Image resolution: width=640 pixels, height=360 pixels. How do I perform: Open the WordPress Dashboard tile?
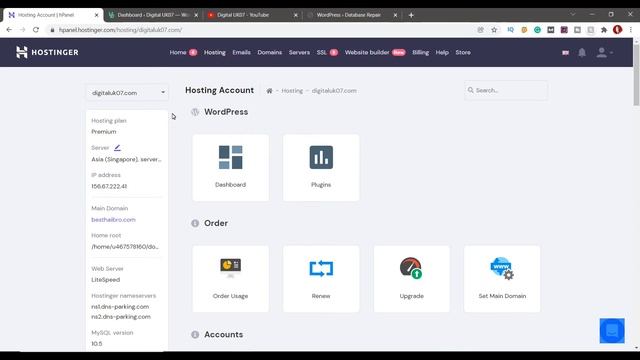click(x=231, y=167)
